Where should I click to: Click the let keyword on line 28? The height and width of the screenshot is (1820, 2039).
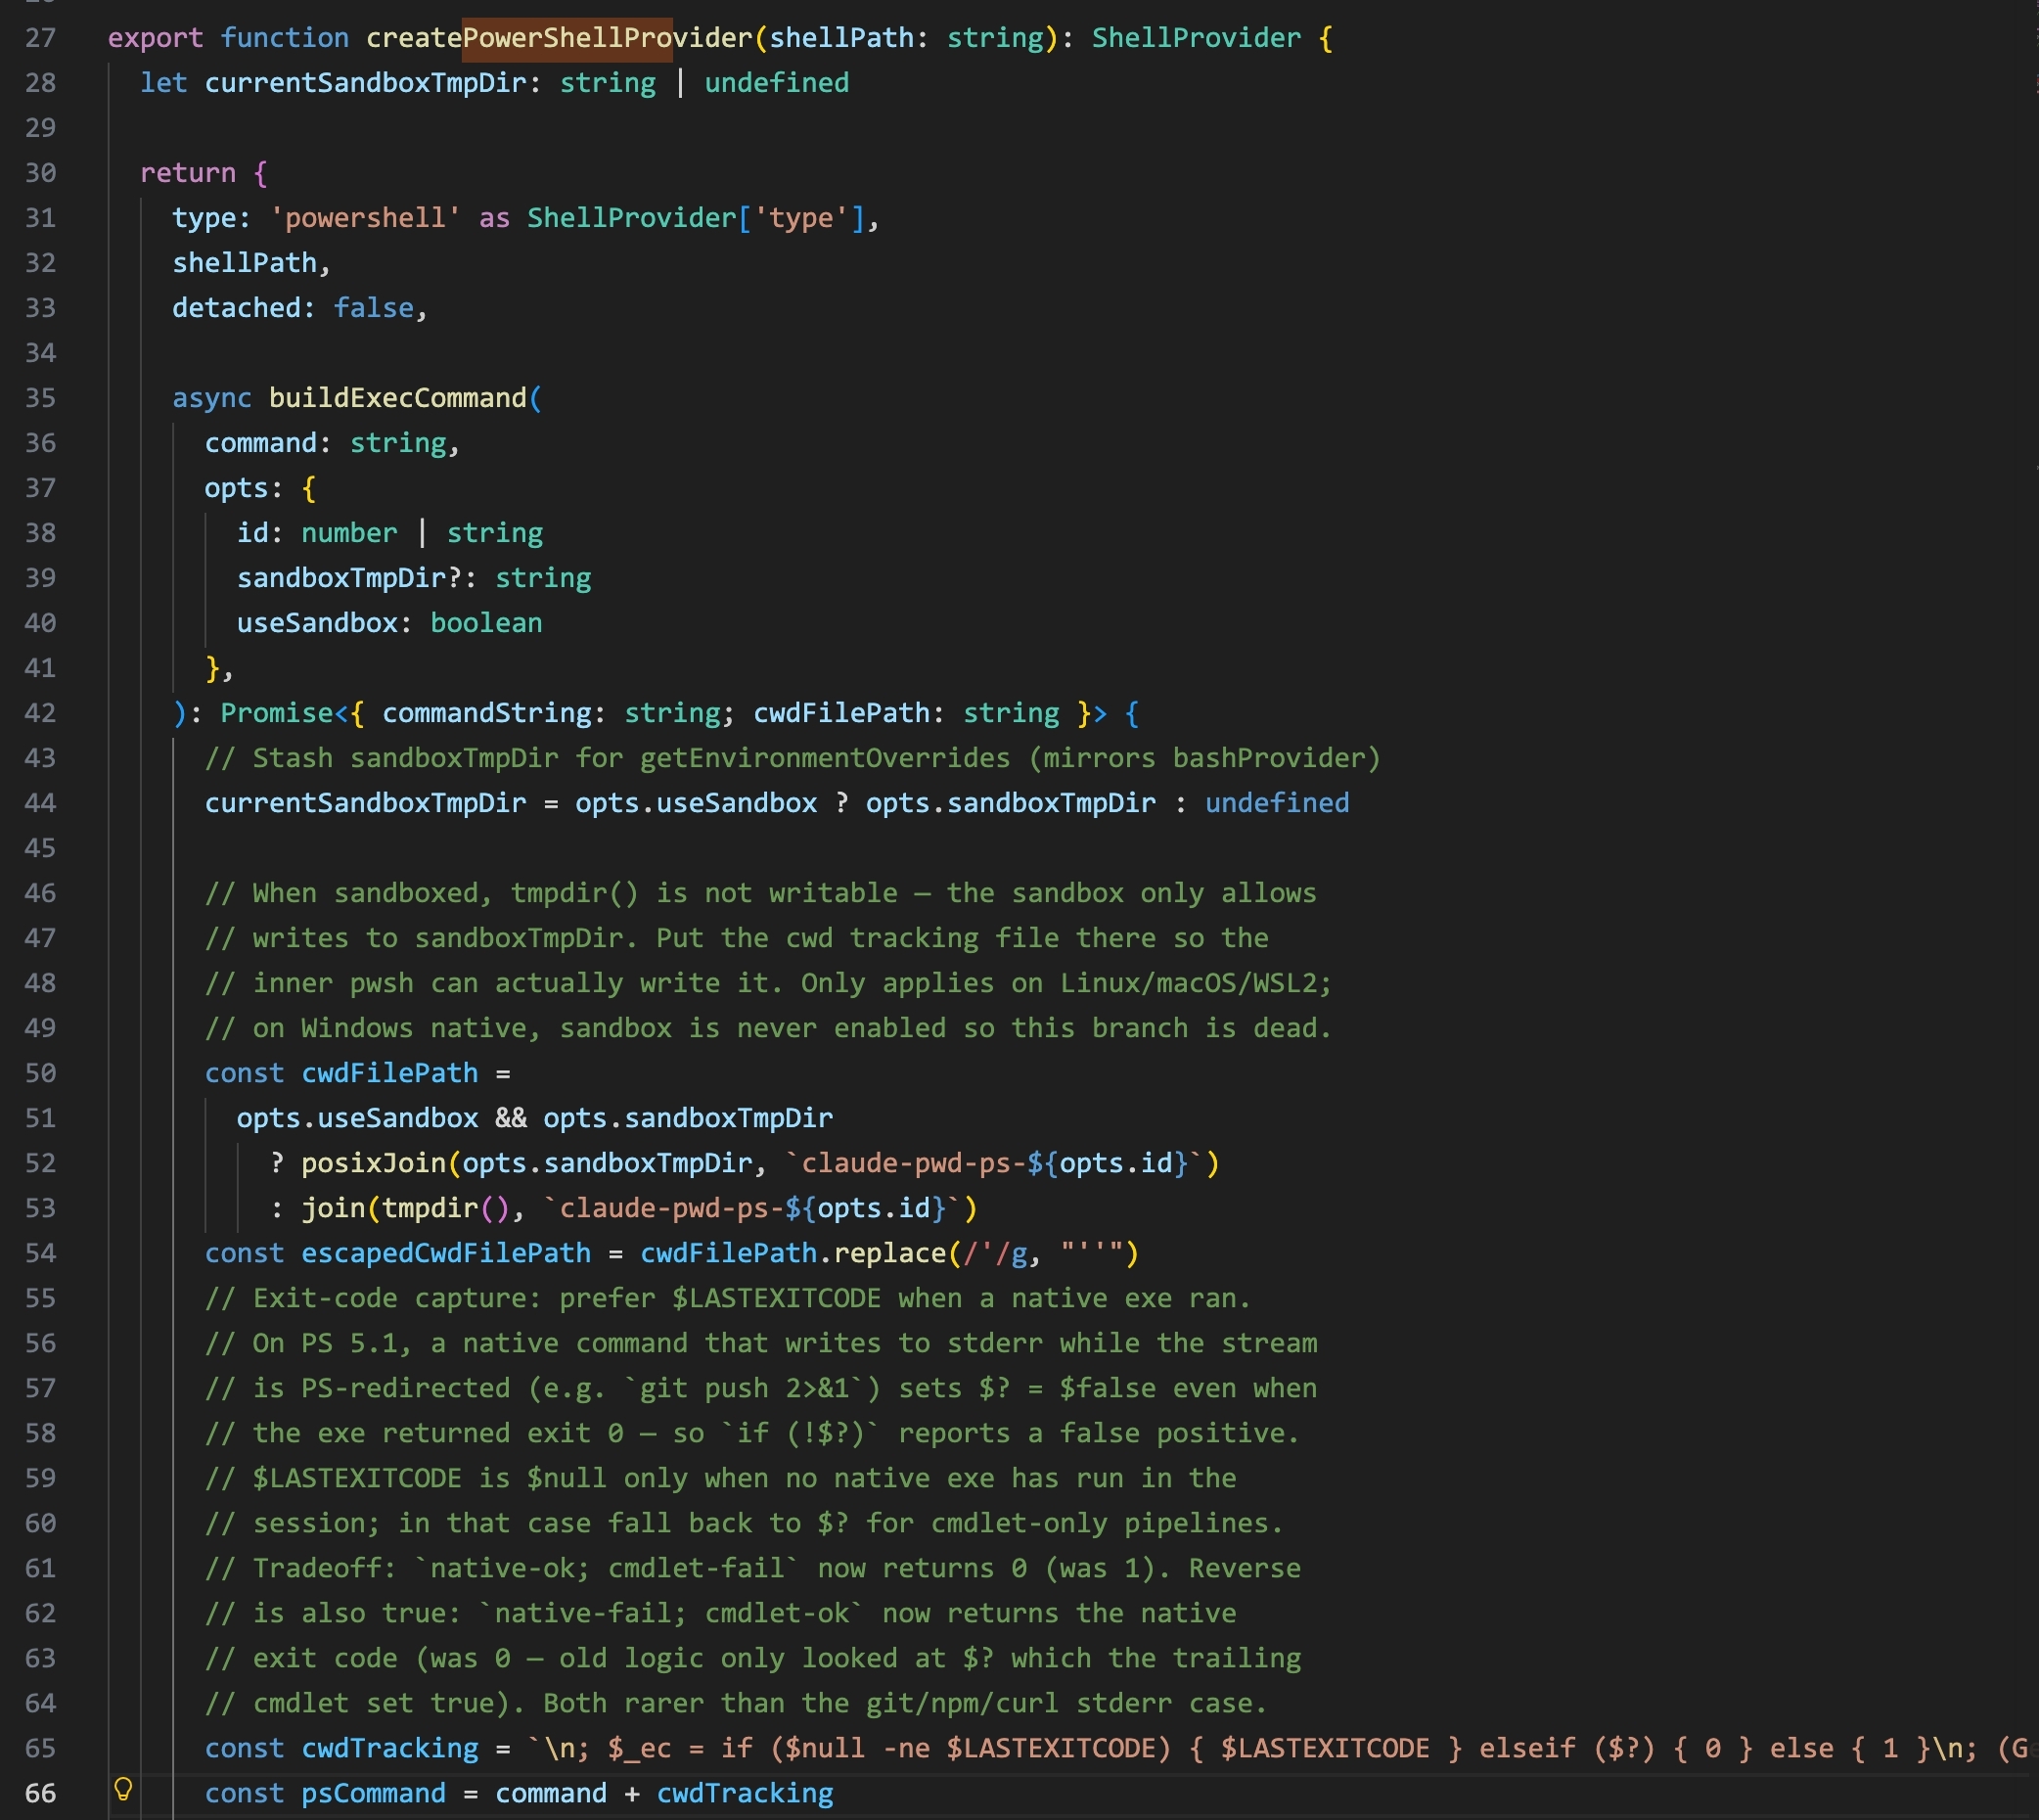[164, 83]
